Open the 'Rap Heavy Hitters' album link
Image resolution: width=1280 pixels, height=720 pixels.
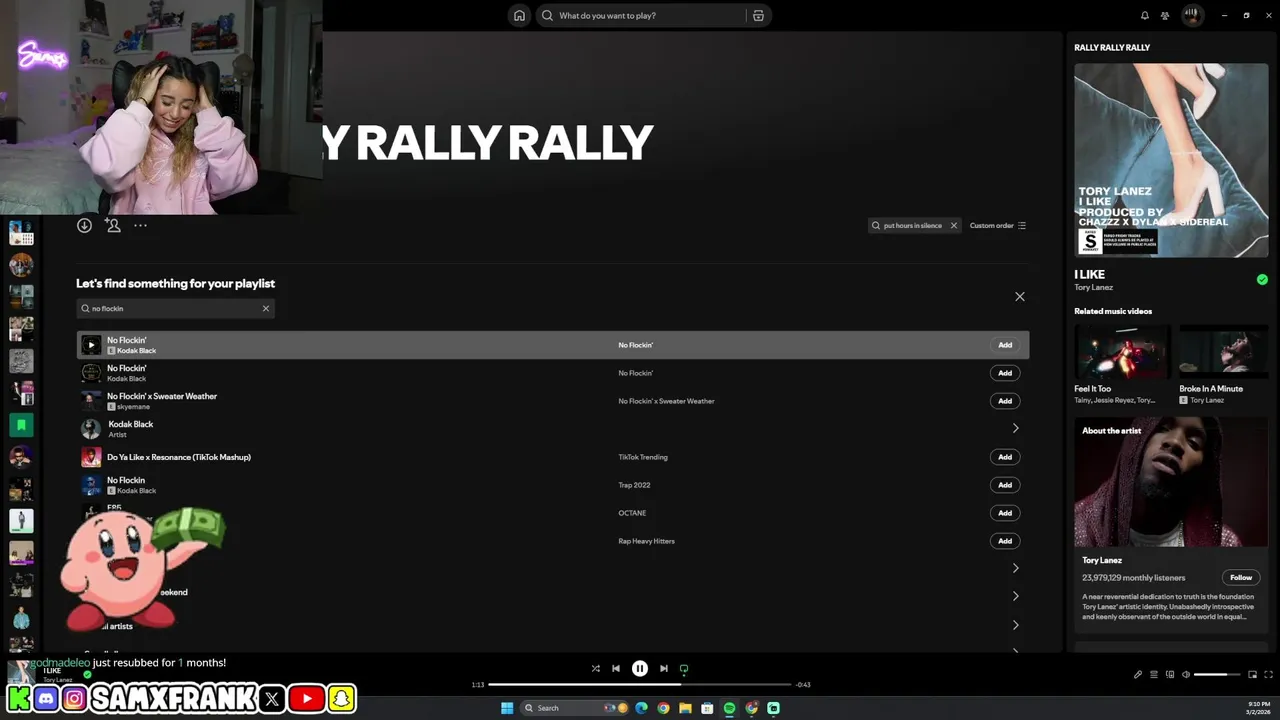[x=646, y=541]
